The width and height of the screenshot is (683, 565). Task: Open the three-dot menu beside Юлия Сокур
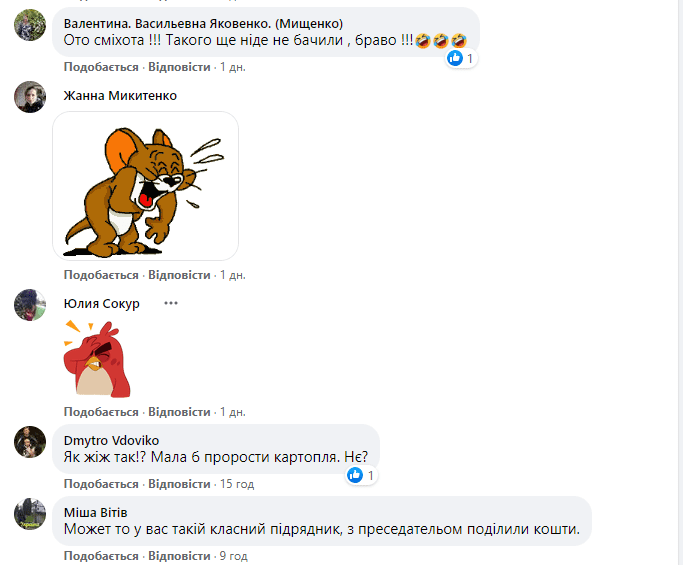[171, 303]
